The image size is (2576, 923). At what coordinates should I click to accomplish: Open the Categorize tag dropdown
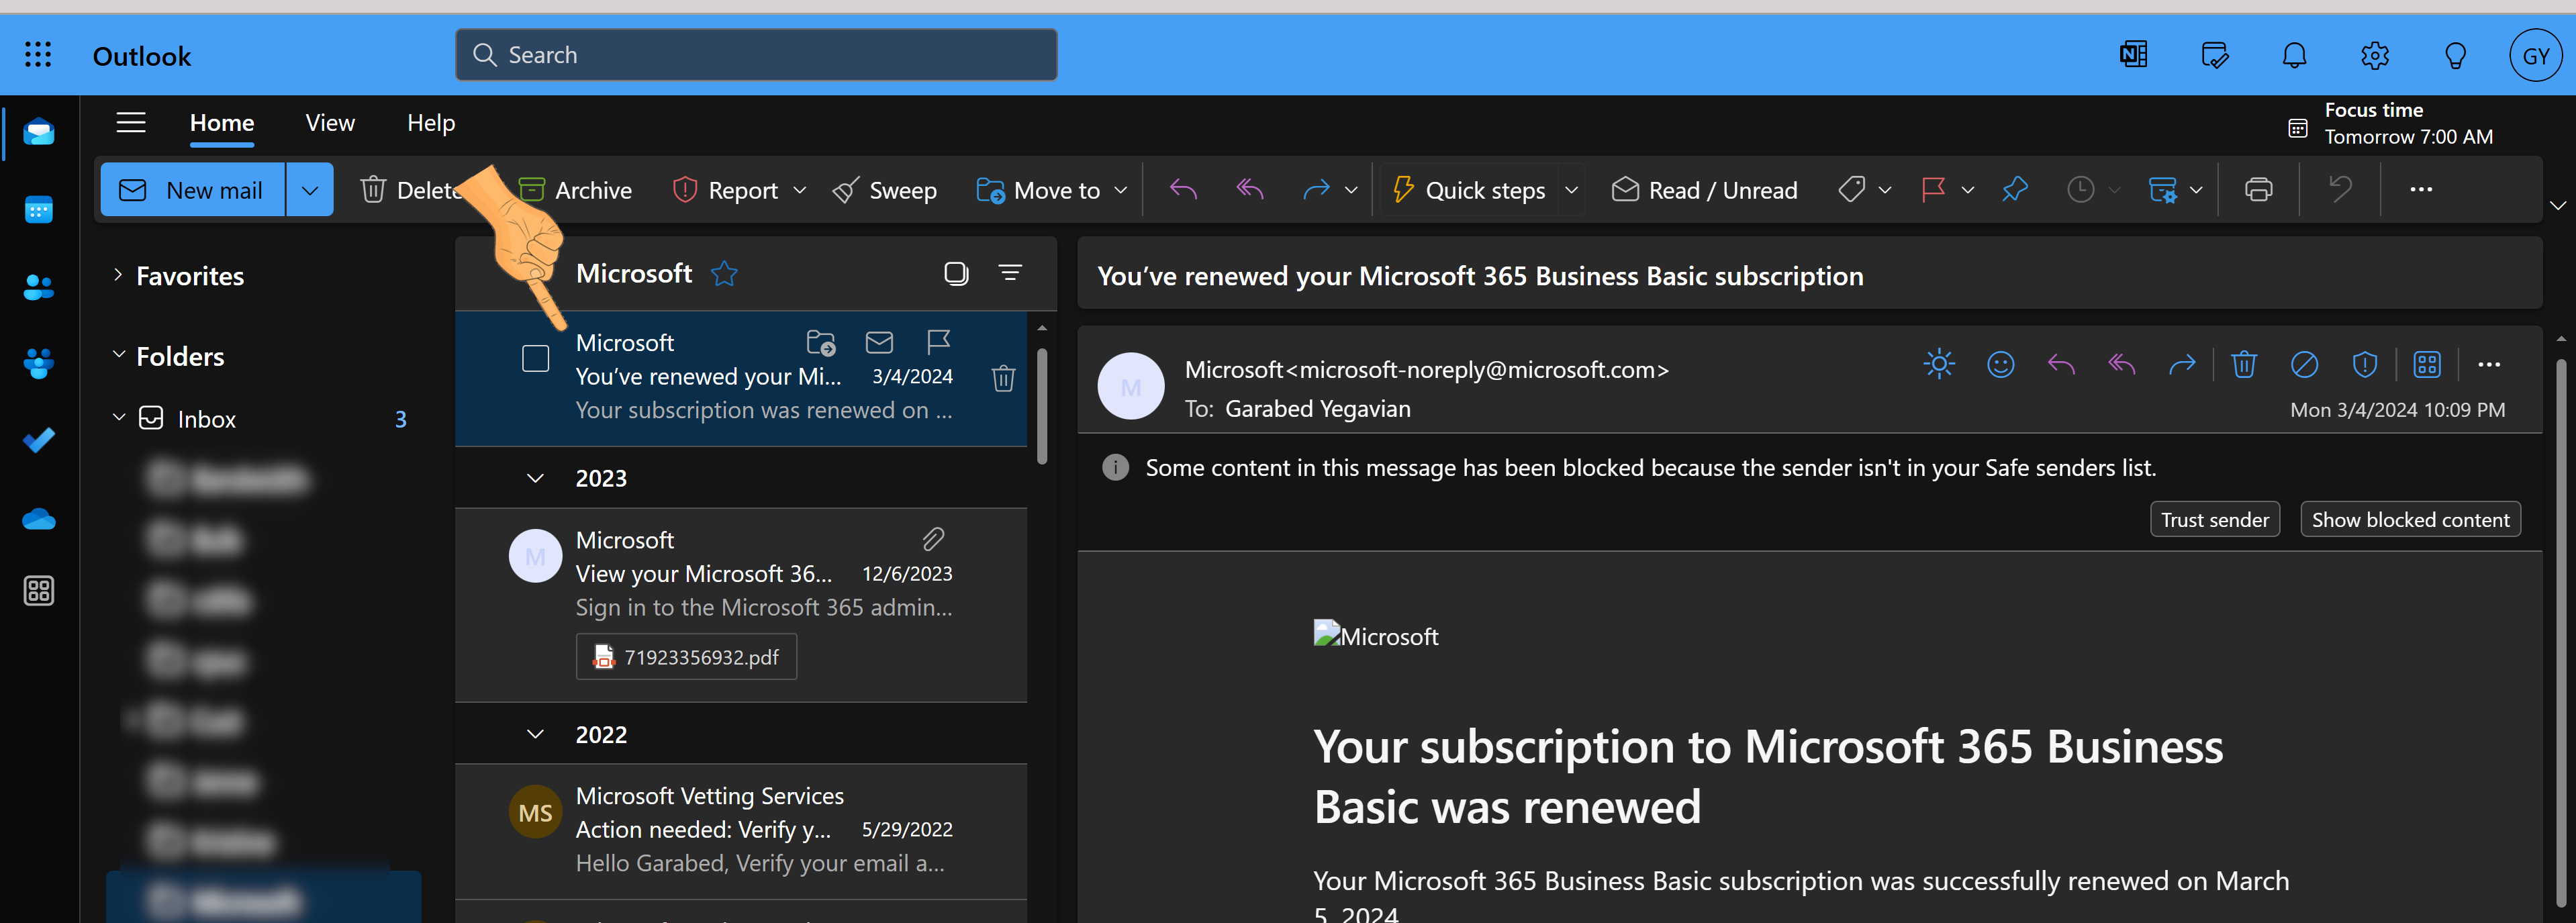pyautogui.click(x=1885, y=190)
